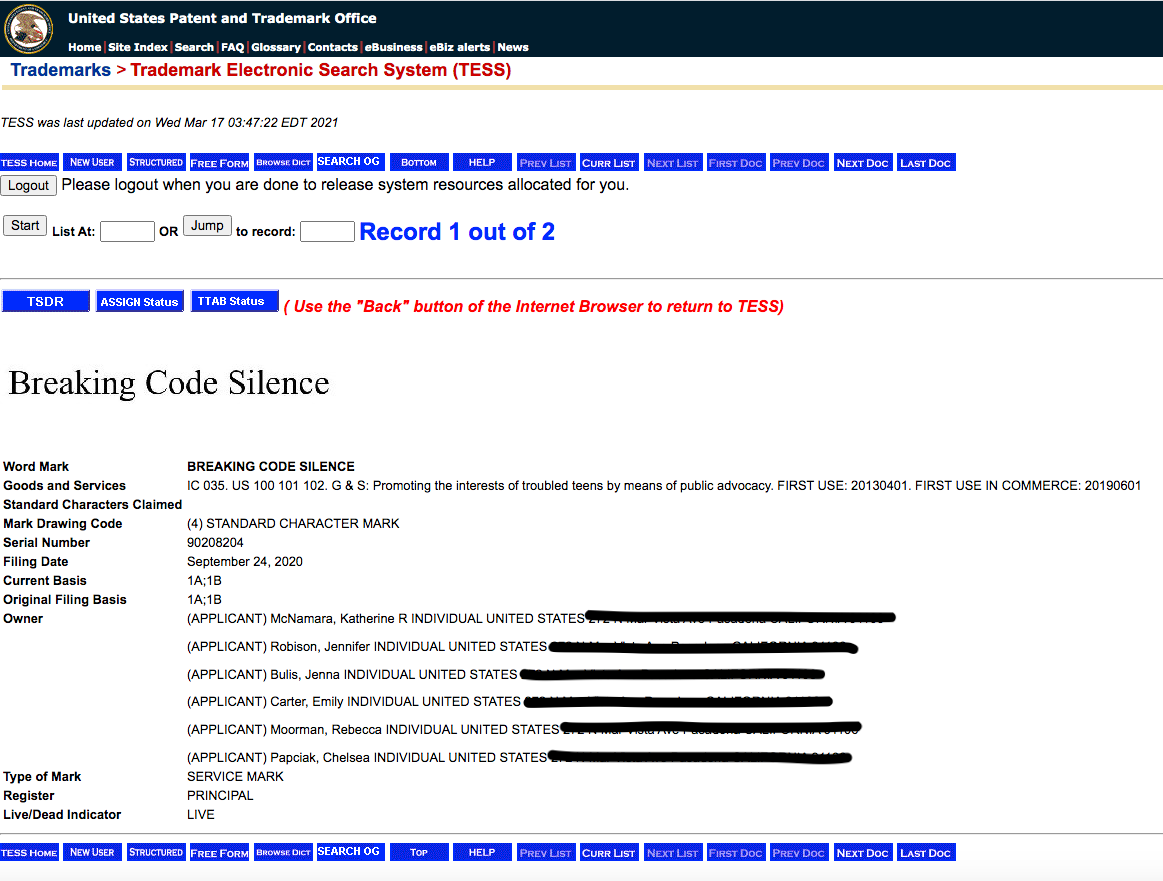Image resolution: width=1163 pixels, height=881 pixels.
Task: Go to Next Doc in top toolbar
Action: (862, 162)
